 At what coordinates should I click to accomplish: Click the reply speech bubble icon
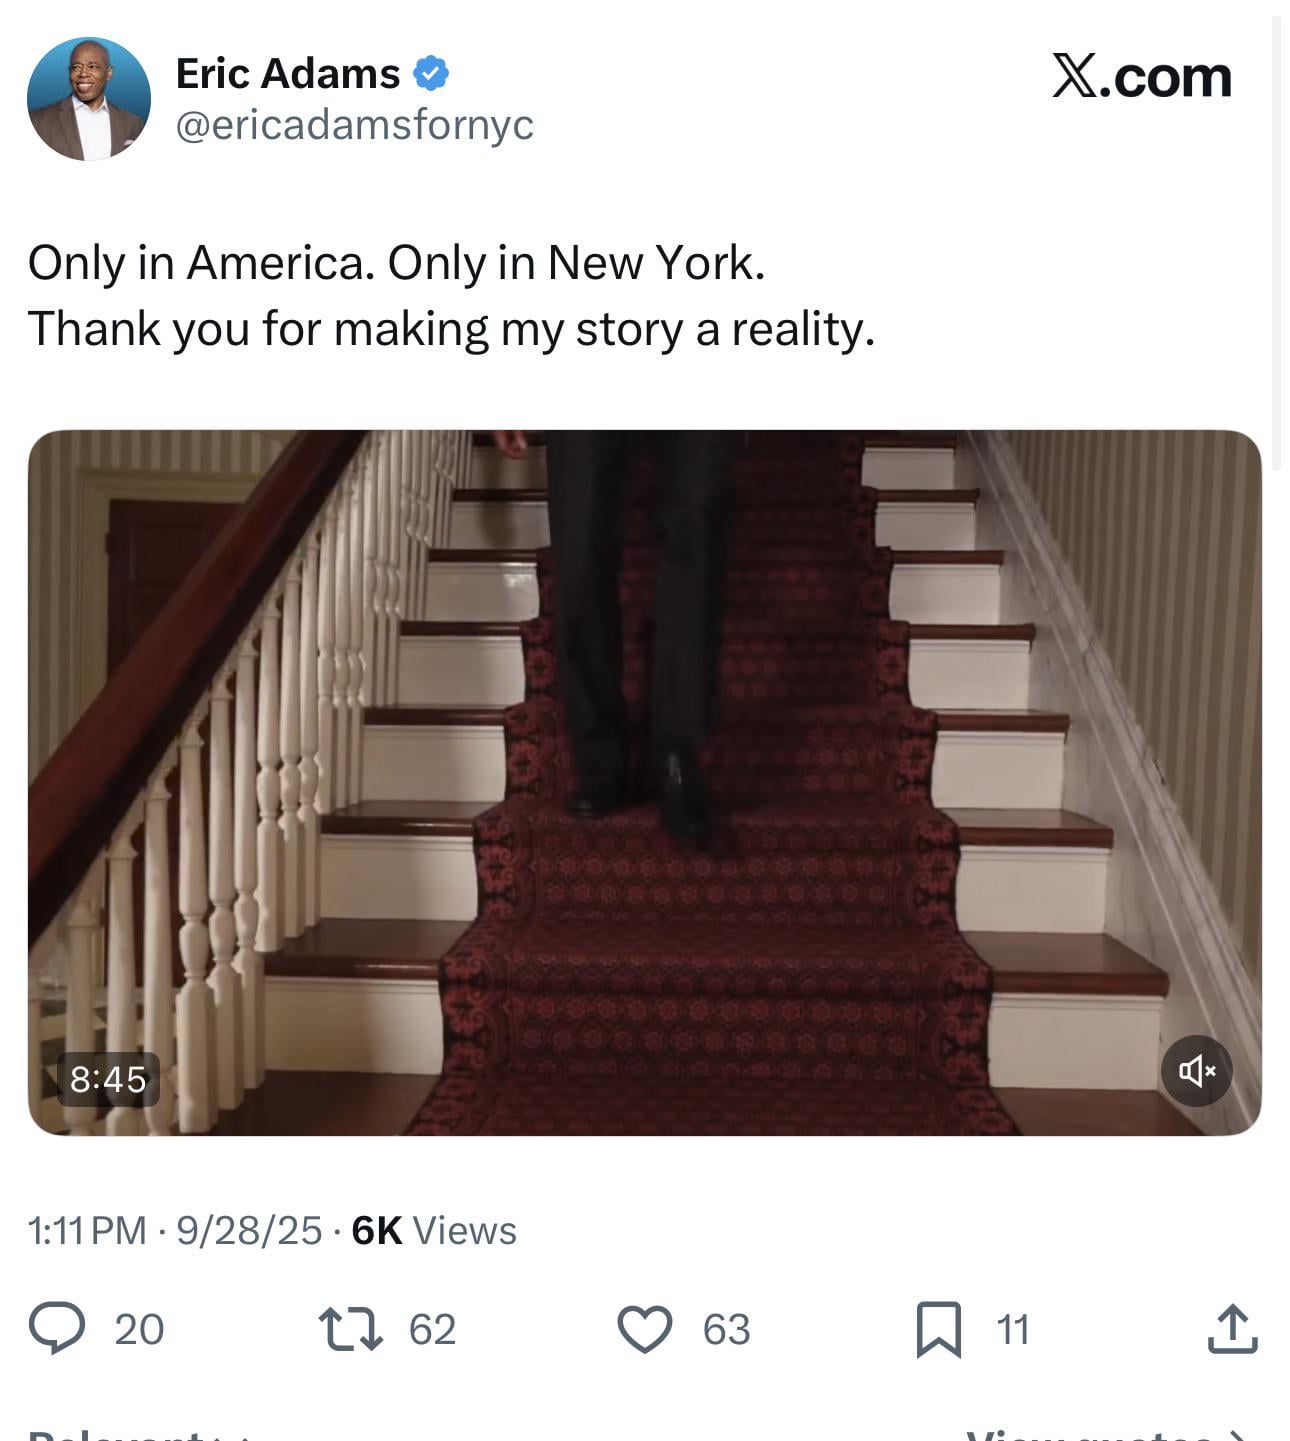click(57, 1329)
